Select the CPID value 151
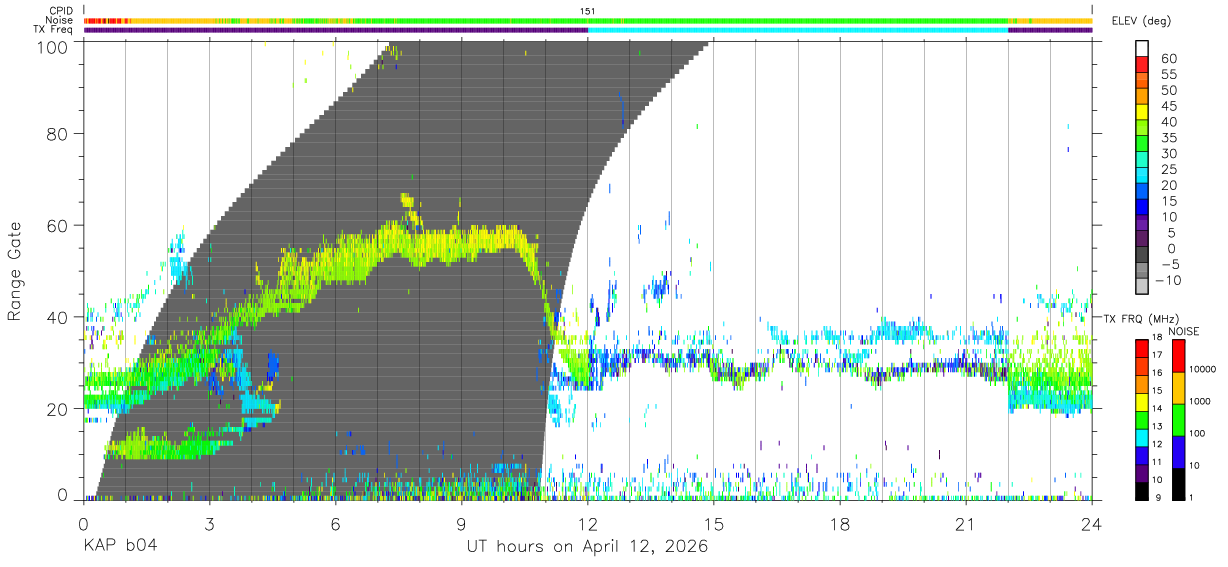The image size is (1228, 567). (588, 11)
